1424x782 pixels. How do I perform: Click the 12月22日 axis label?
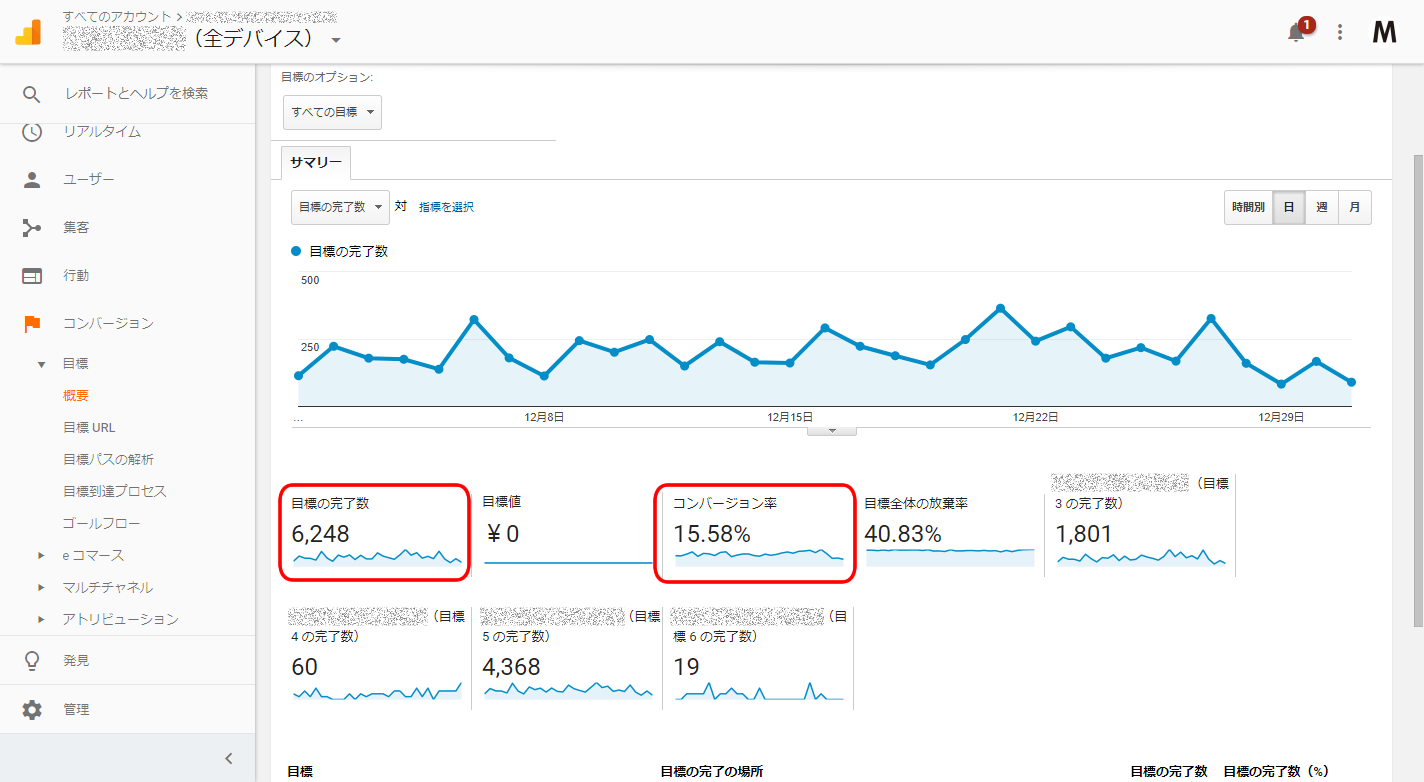point(1035,417)
